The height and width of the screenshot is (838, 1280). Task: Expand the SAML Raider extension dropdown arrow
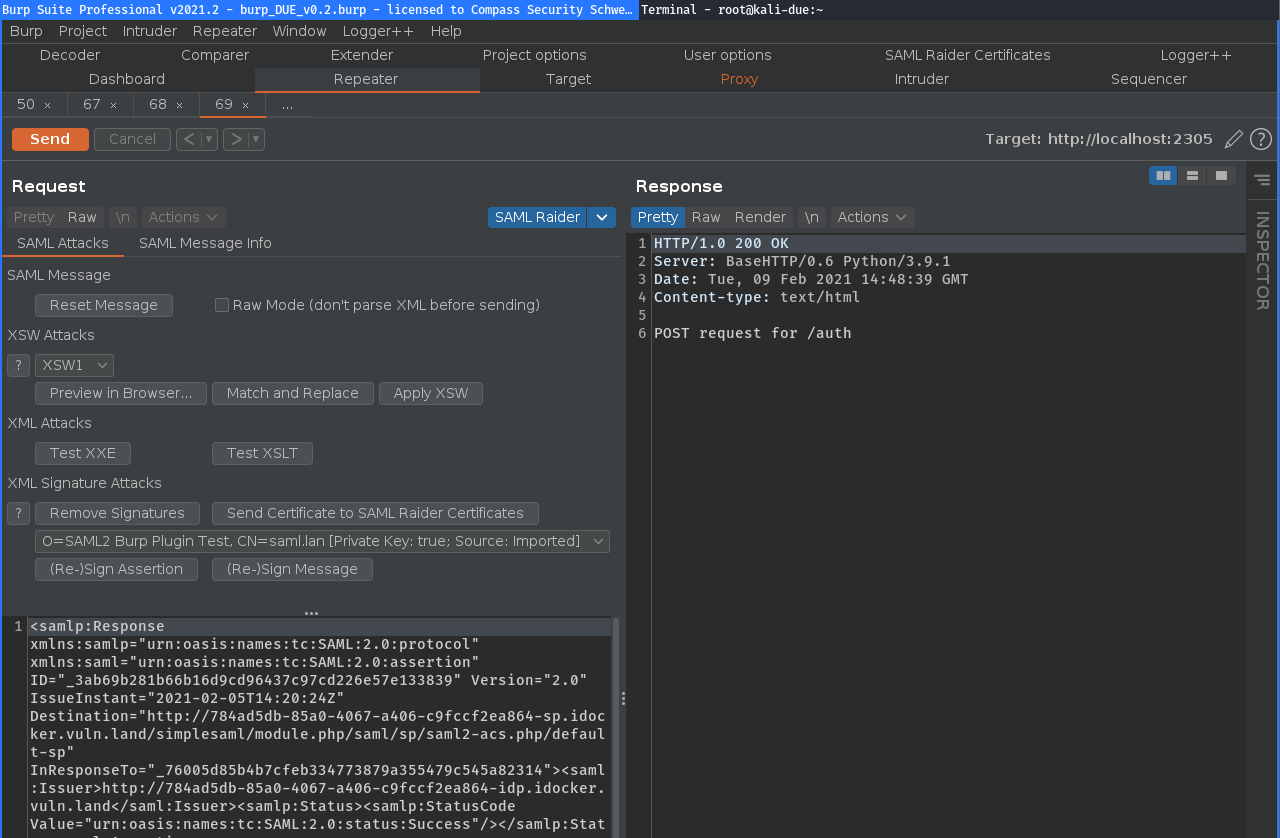[x=601, y=217]
